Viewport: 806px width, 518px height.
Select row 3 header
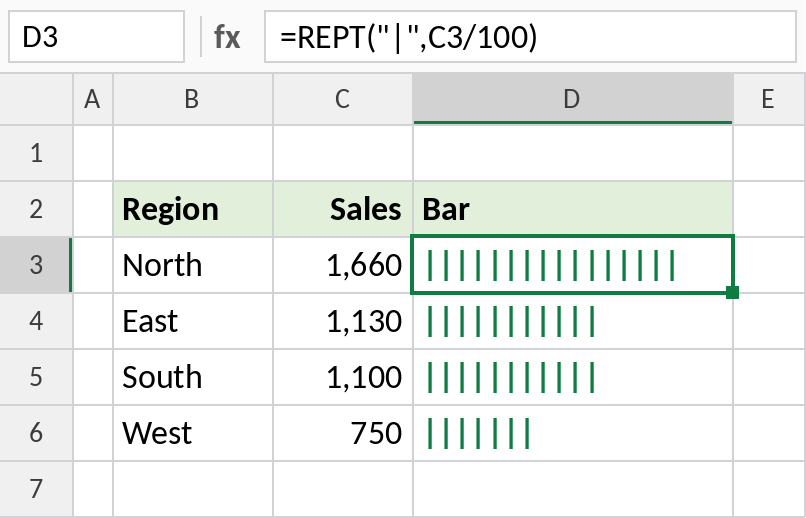[36, 265]
